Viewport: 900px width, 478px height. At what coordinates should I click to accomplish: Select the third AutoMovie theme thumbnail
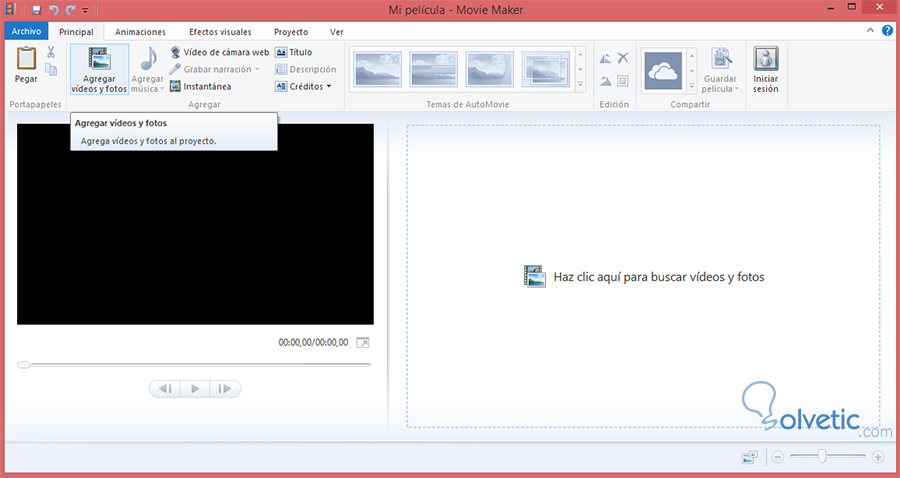pyautogui.click(x=489, y=69)
